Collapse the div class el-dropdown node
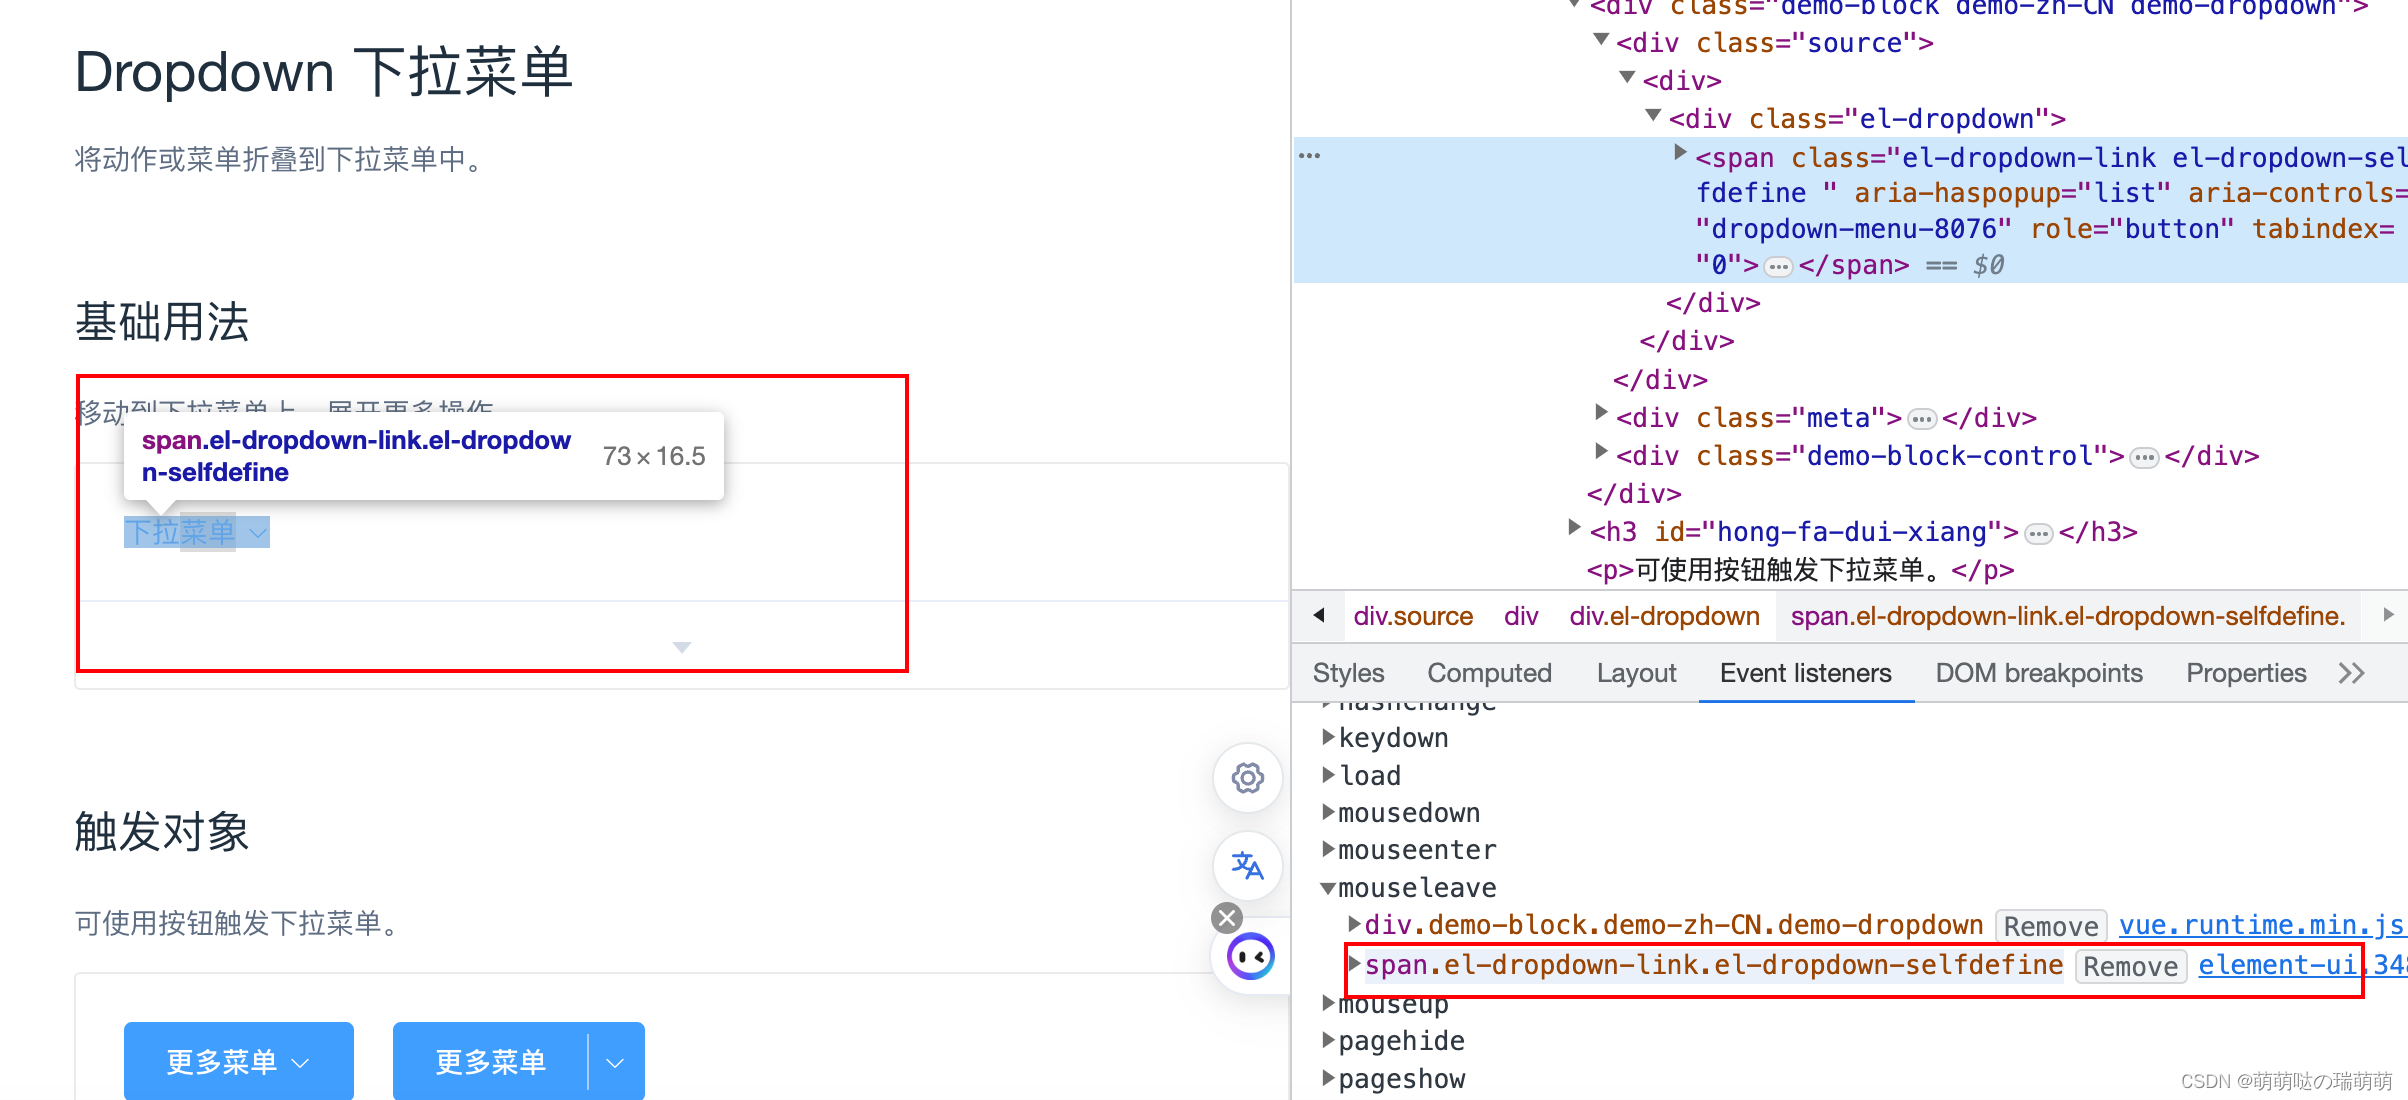Screen dimensions: 2408x1100 pos(1653,116)
